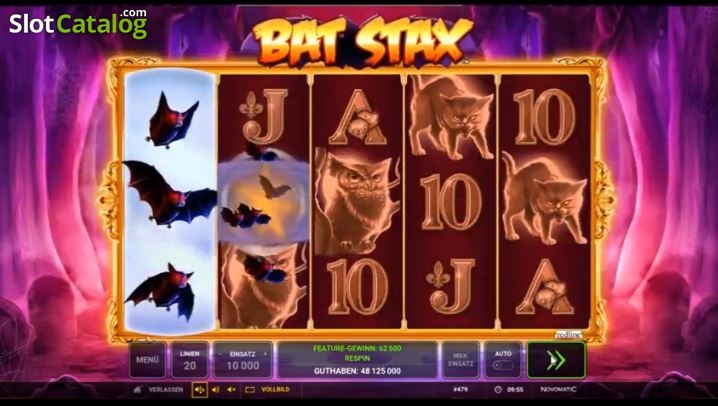Increase Einsatz with the plus sign

(265, 354)
